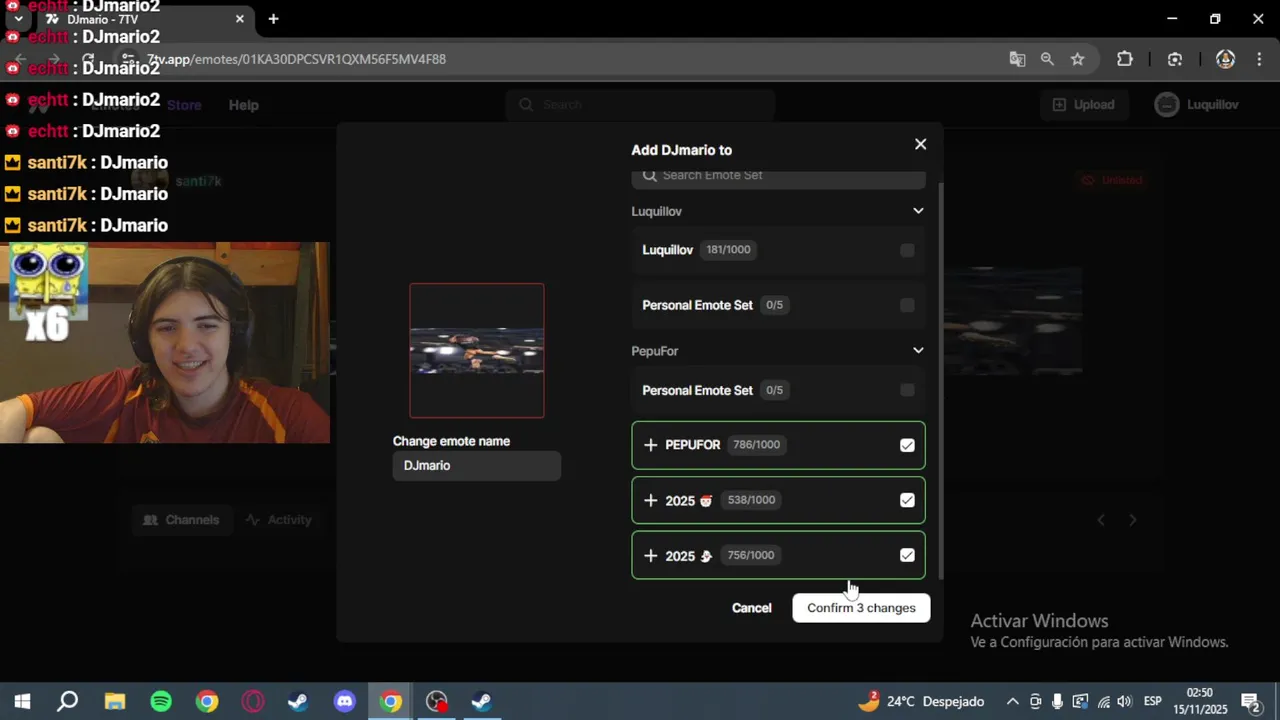Open Opera GX from taskbar
The width and height of the screenshot is (1280, 720).
click(253, 701)
